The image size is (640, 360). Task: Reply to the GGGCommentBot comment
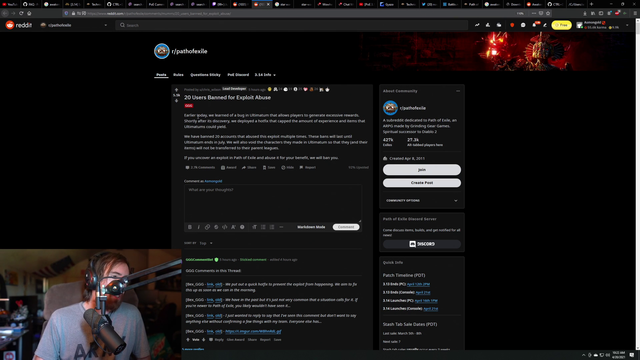pyautogui.click(x=216, y=340)
